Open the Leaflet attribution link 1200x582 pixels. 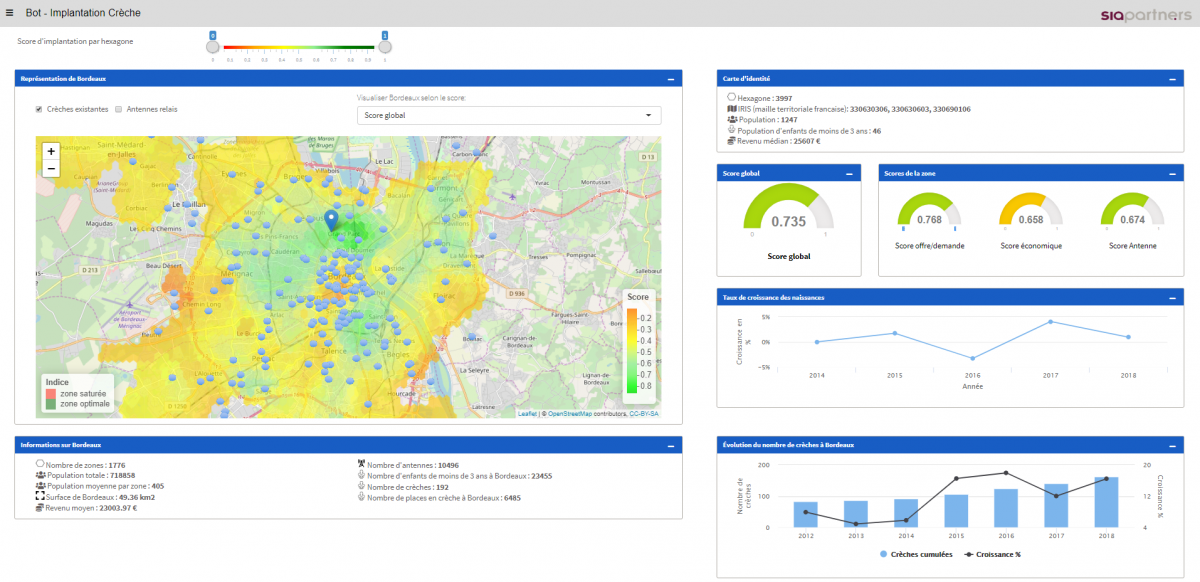tap(526, 413)
